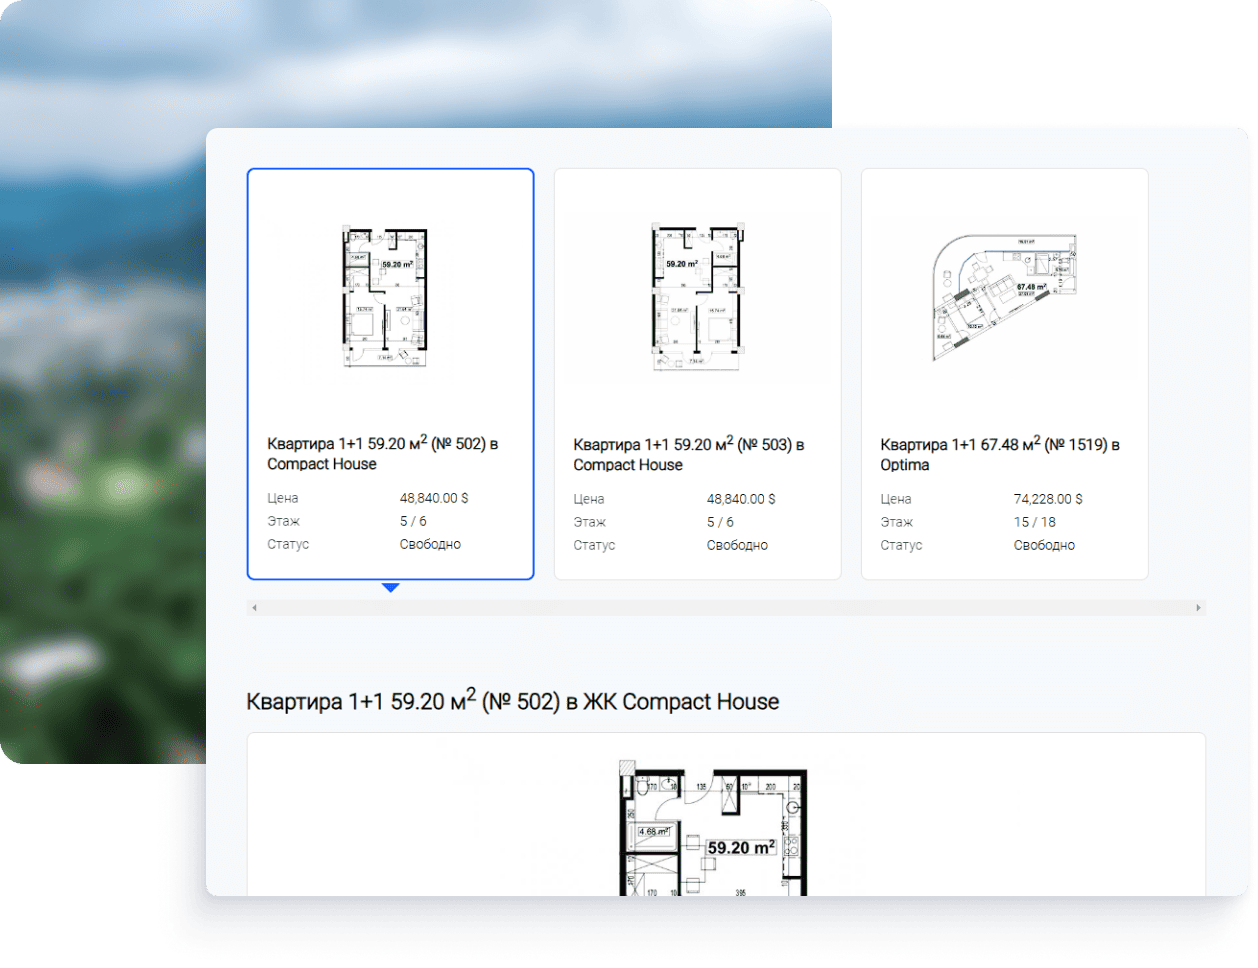Image resolution: width=1258 pixels, height=968 pixels.
Task: Open title link Квартира 1+1 67.48 м² (№ 1519)
Action: pyautogui.click(x=1000, y=454)
